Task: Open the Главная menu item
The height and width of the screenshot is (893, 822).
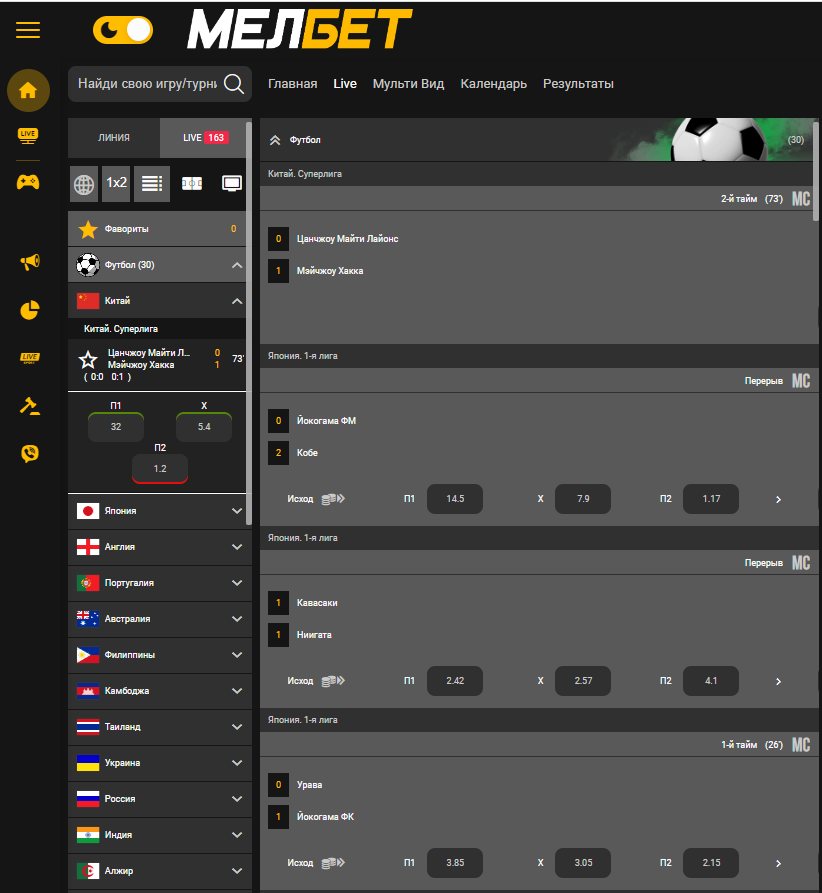Action: pyautogui.click(x=292, y=84)
